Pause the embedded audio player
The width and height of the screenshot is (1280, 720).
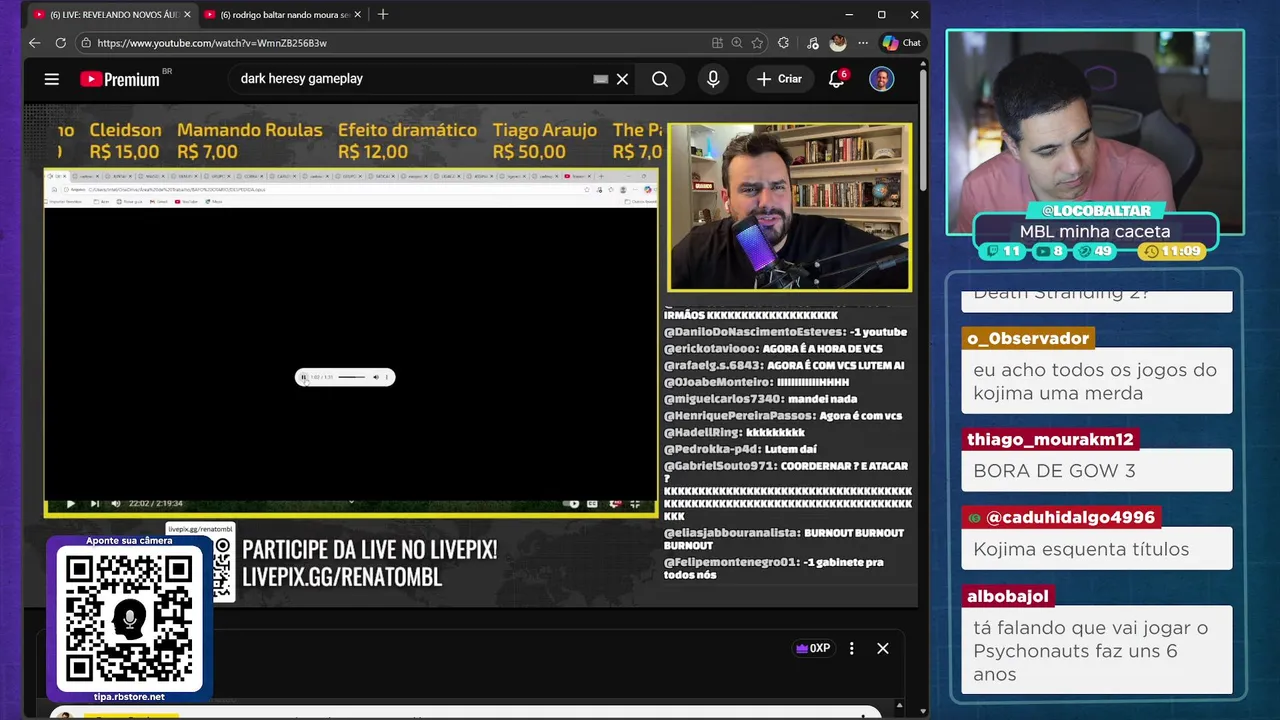point(304,377)
